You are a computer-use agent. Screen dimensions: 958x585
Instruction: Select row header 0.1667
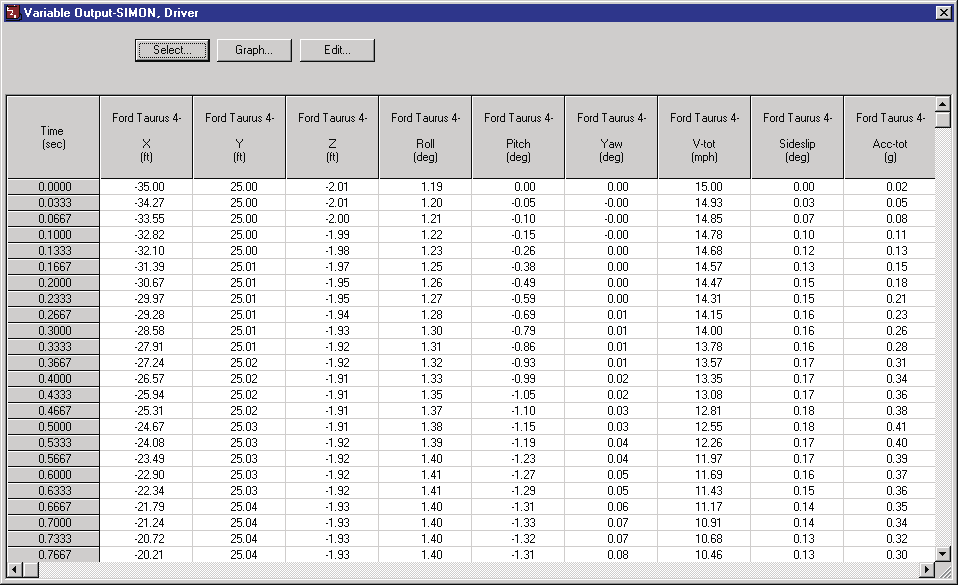click(53, 267)
